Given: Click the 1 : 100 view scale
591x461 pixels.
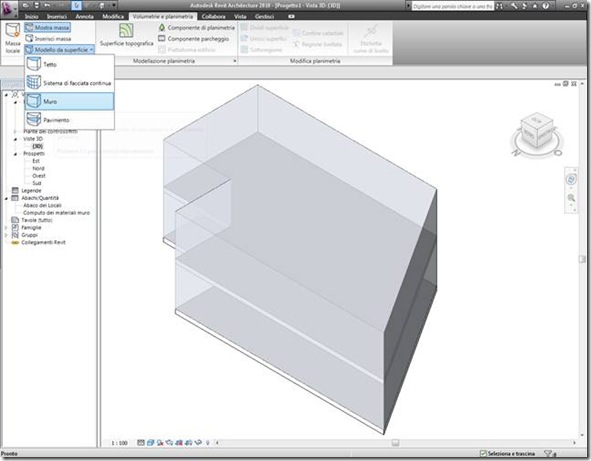Looking at the screenshot, I should 119,443.
